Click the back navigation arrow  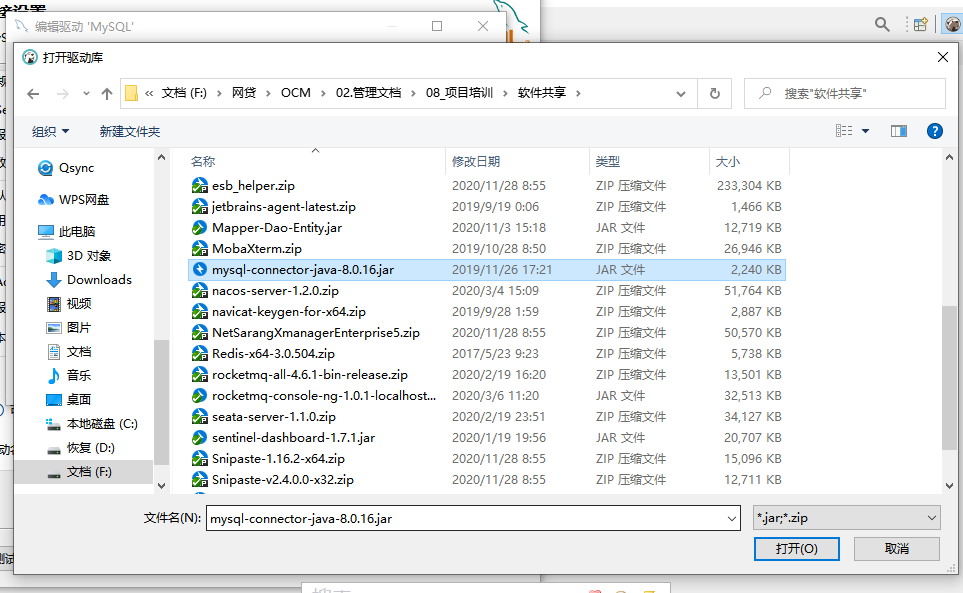33,93
